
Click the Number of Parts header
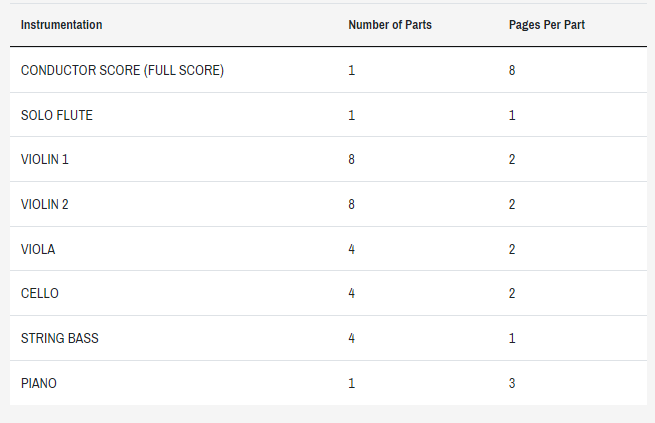click(x=390, y=25)
